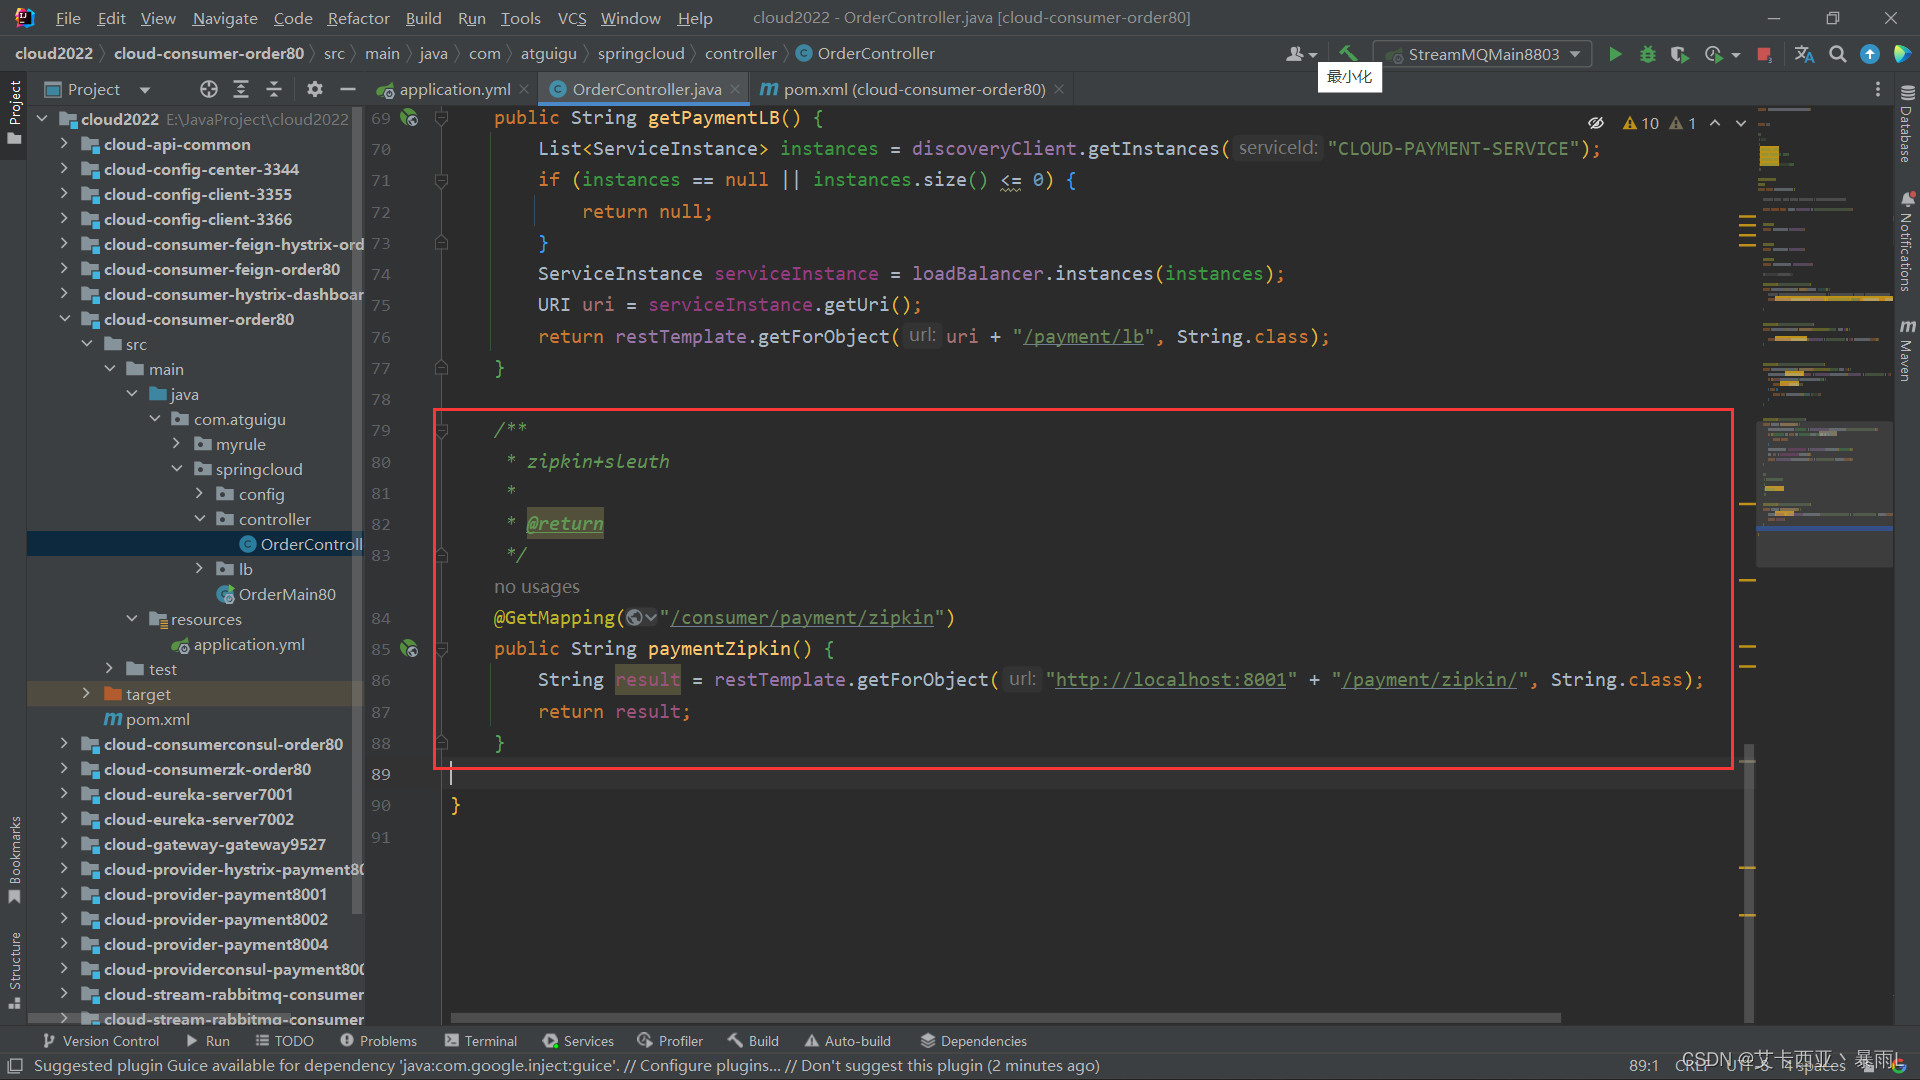
Task: Toggle reader mode eye icon
Action: coord(1596,123)
